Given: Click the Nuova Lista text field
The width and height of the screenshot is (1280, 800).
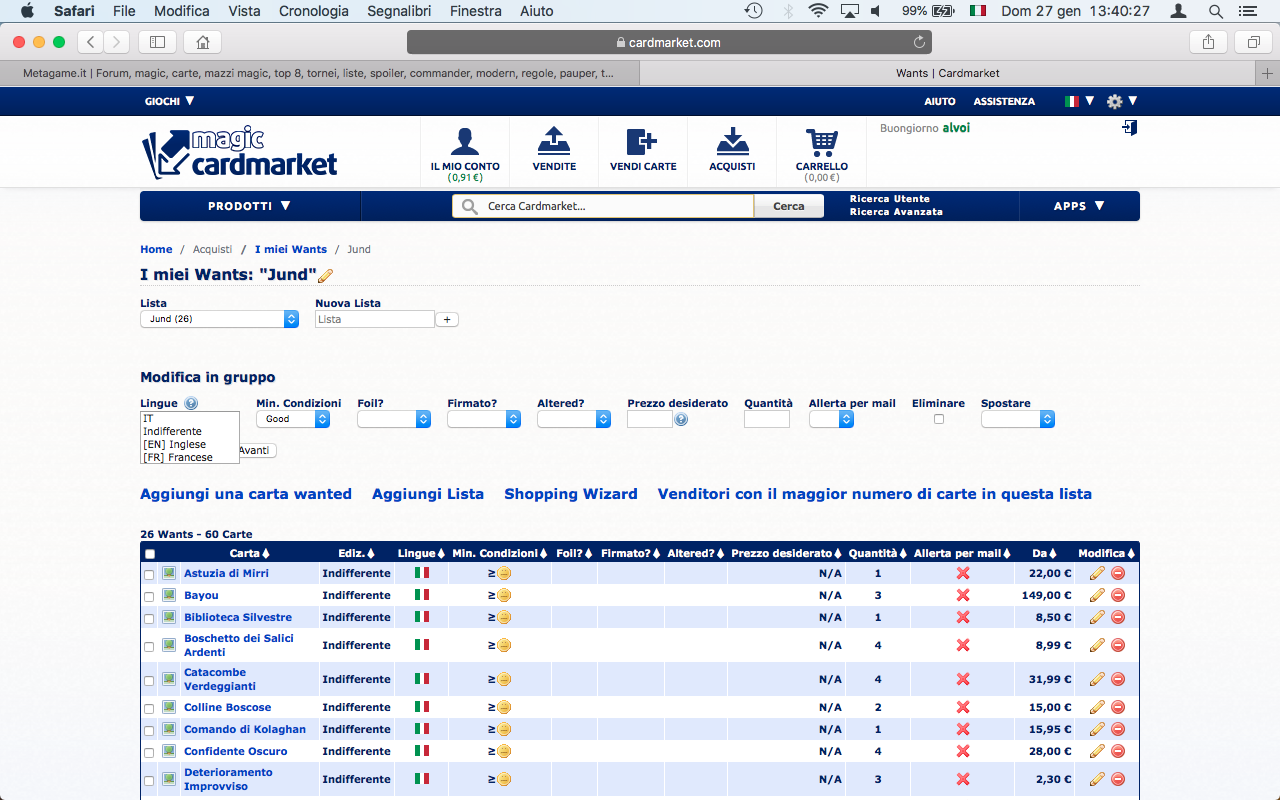Looking at the screenshot, I should [x=375, y=319].
